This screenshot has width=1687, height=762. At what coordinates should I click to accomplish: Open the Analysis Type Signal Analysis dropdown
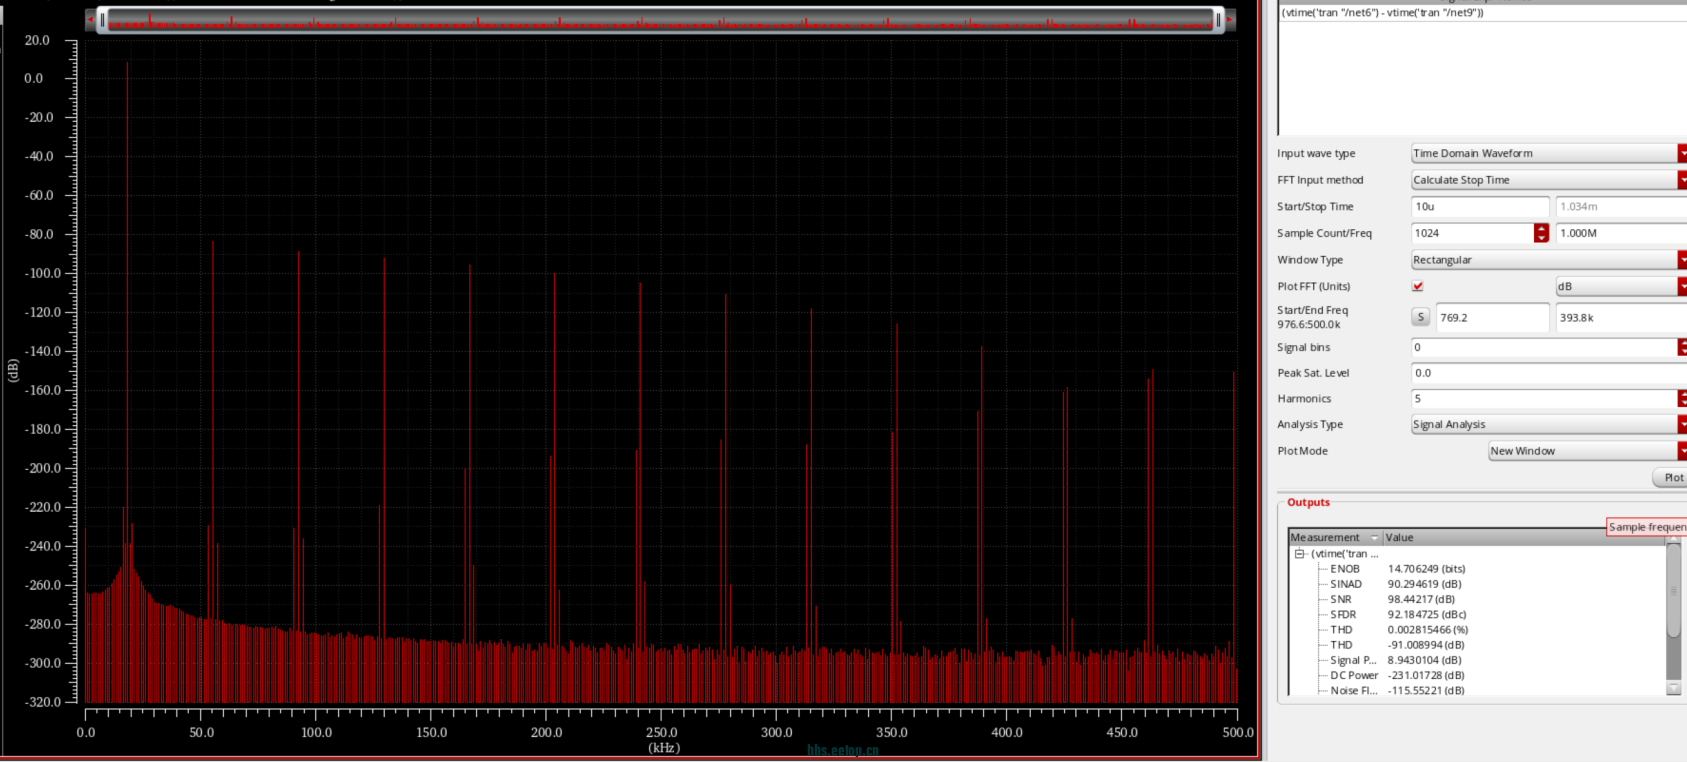click(1548, 425)
